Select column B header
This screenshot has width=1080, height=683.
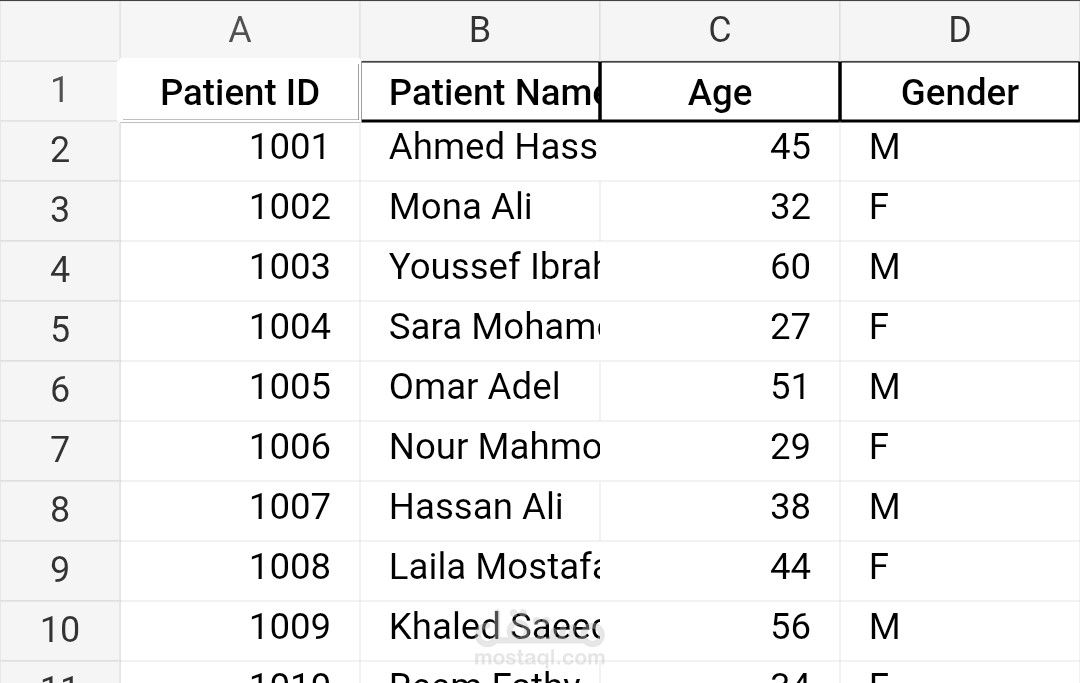pos(479,30)
